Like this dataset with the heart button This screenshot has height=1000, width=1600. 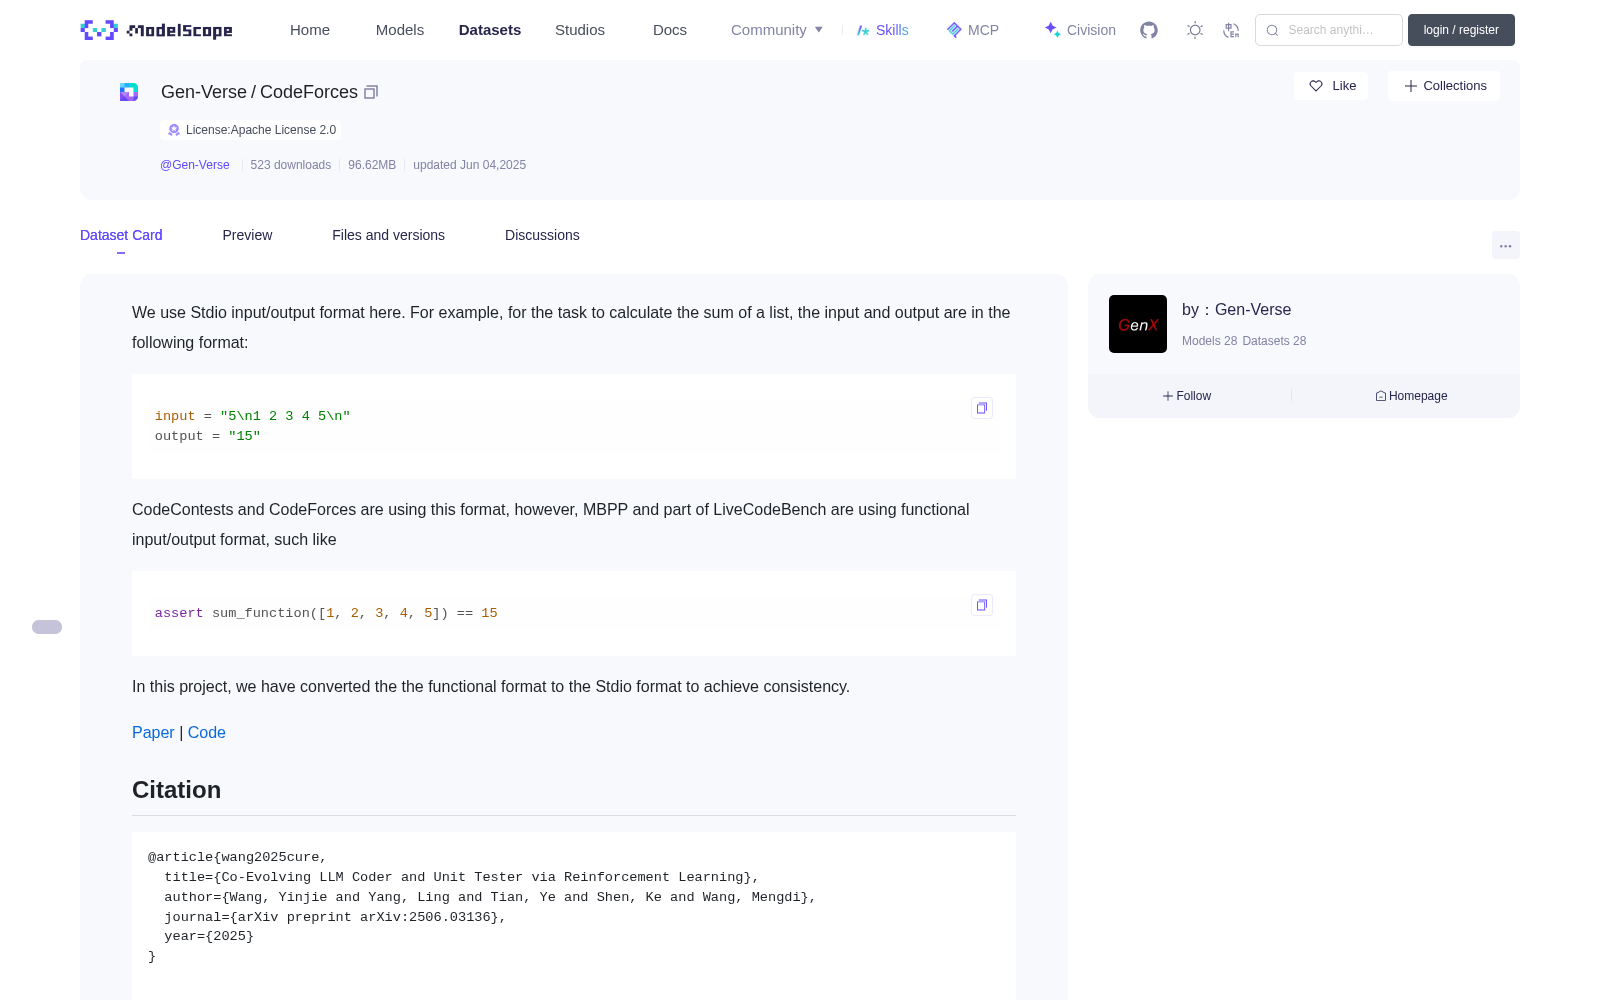[x=1331, y=86]
